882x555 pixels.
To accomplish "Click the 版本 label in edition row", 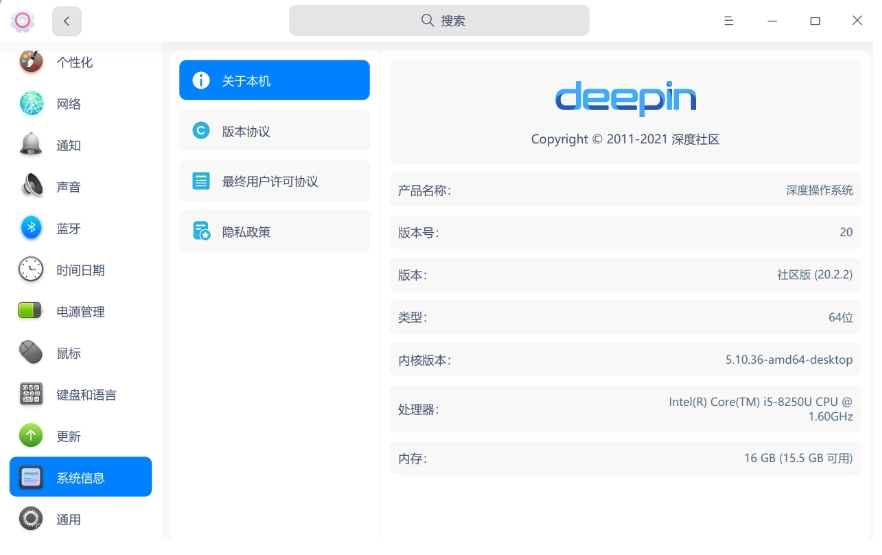I will tap(412, 275).
